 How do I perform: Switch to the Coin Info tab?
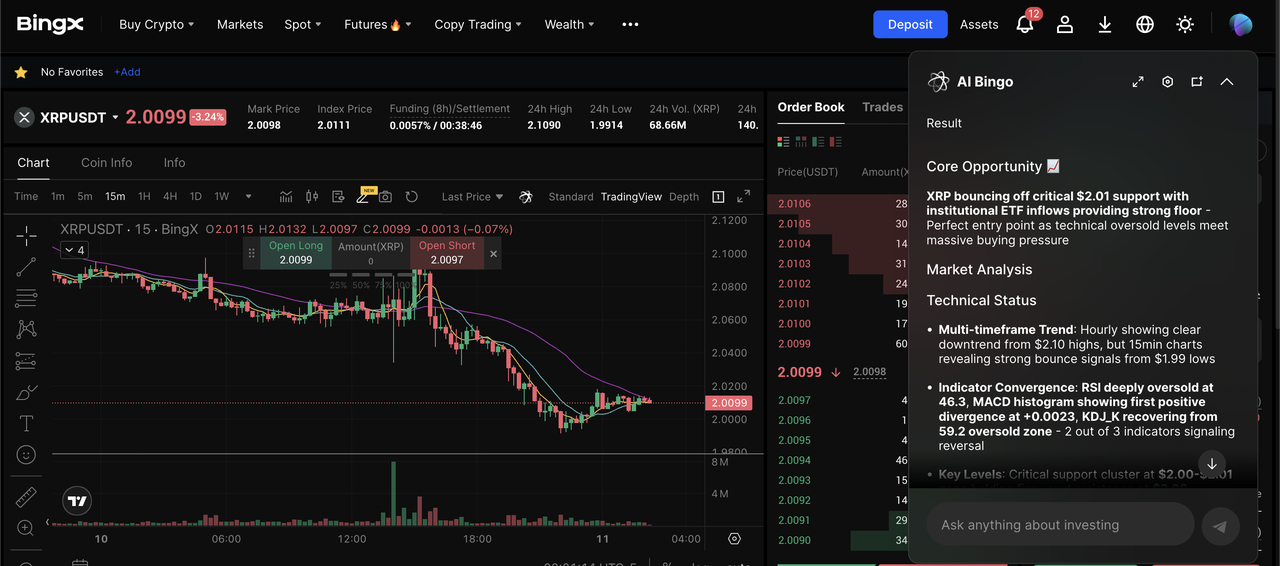[107, 163]
